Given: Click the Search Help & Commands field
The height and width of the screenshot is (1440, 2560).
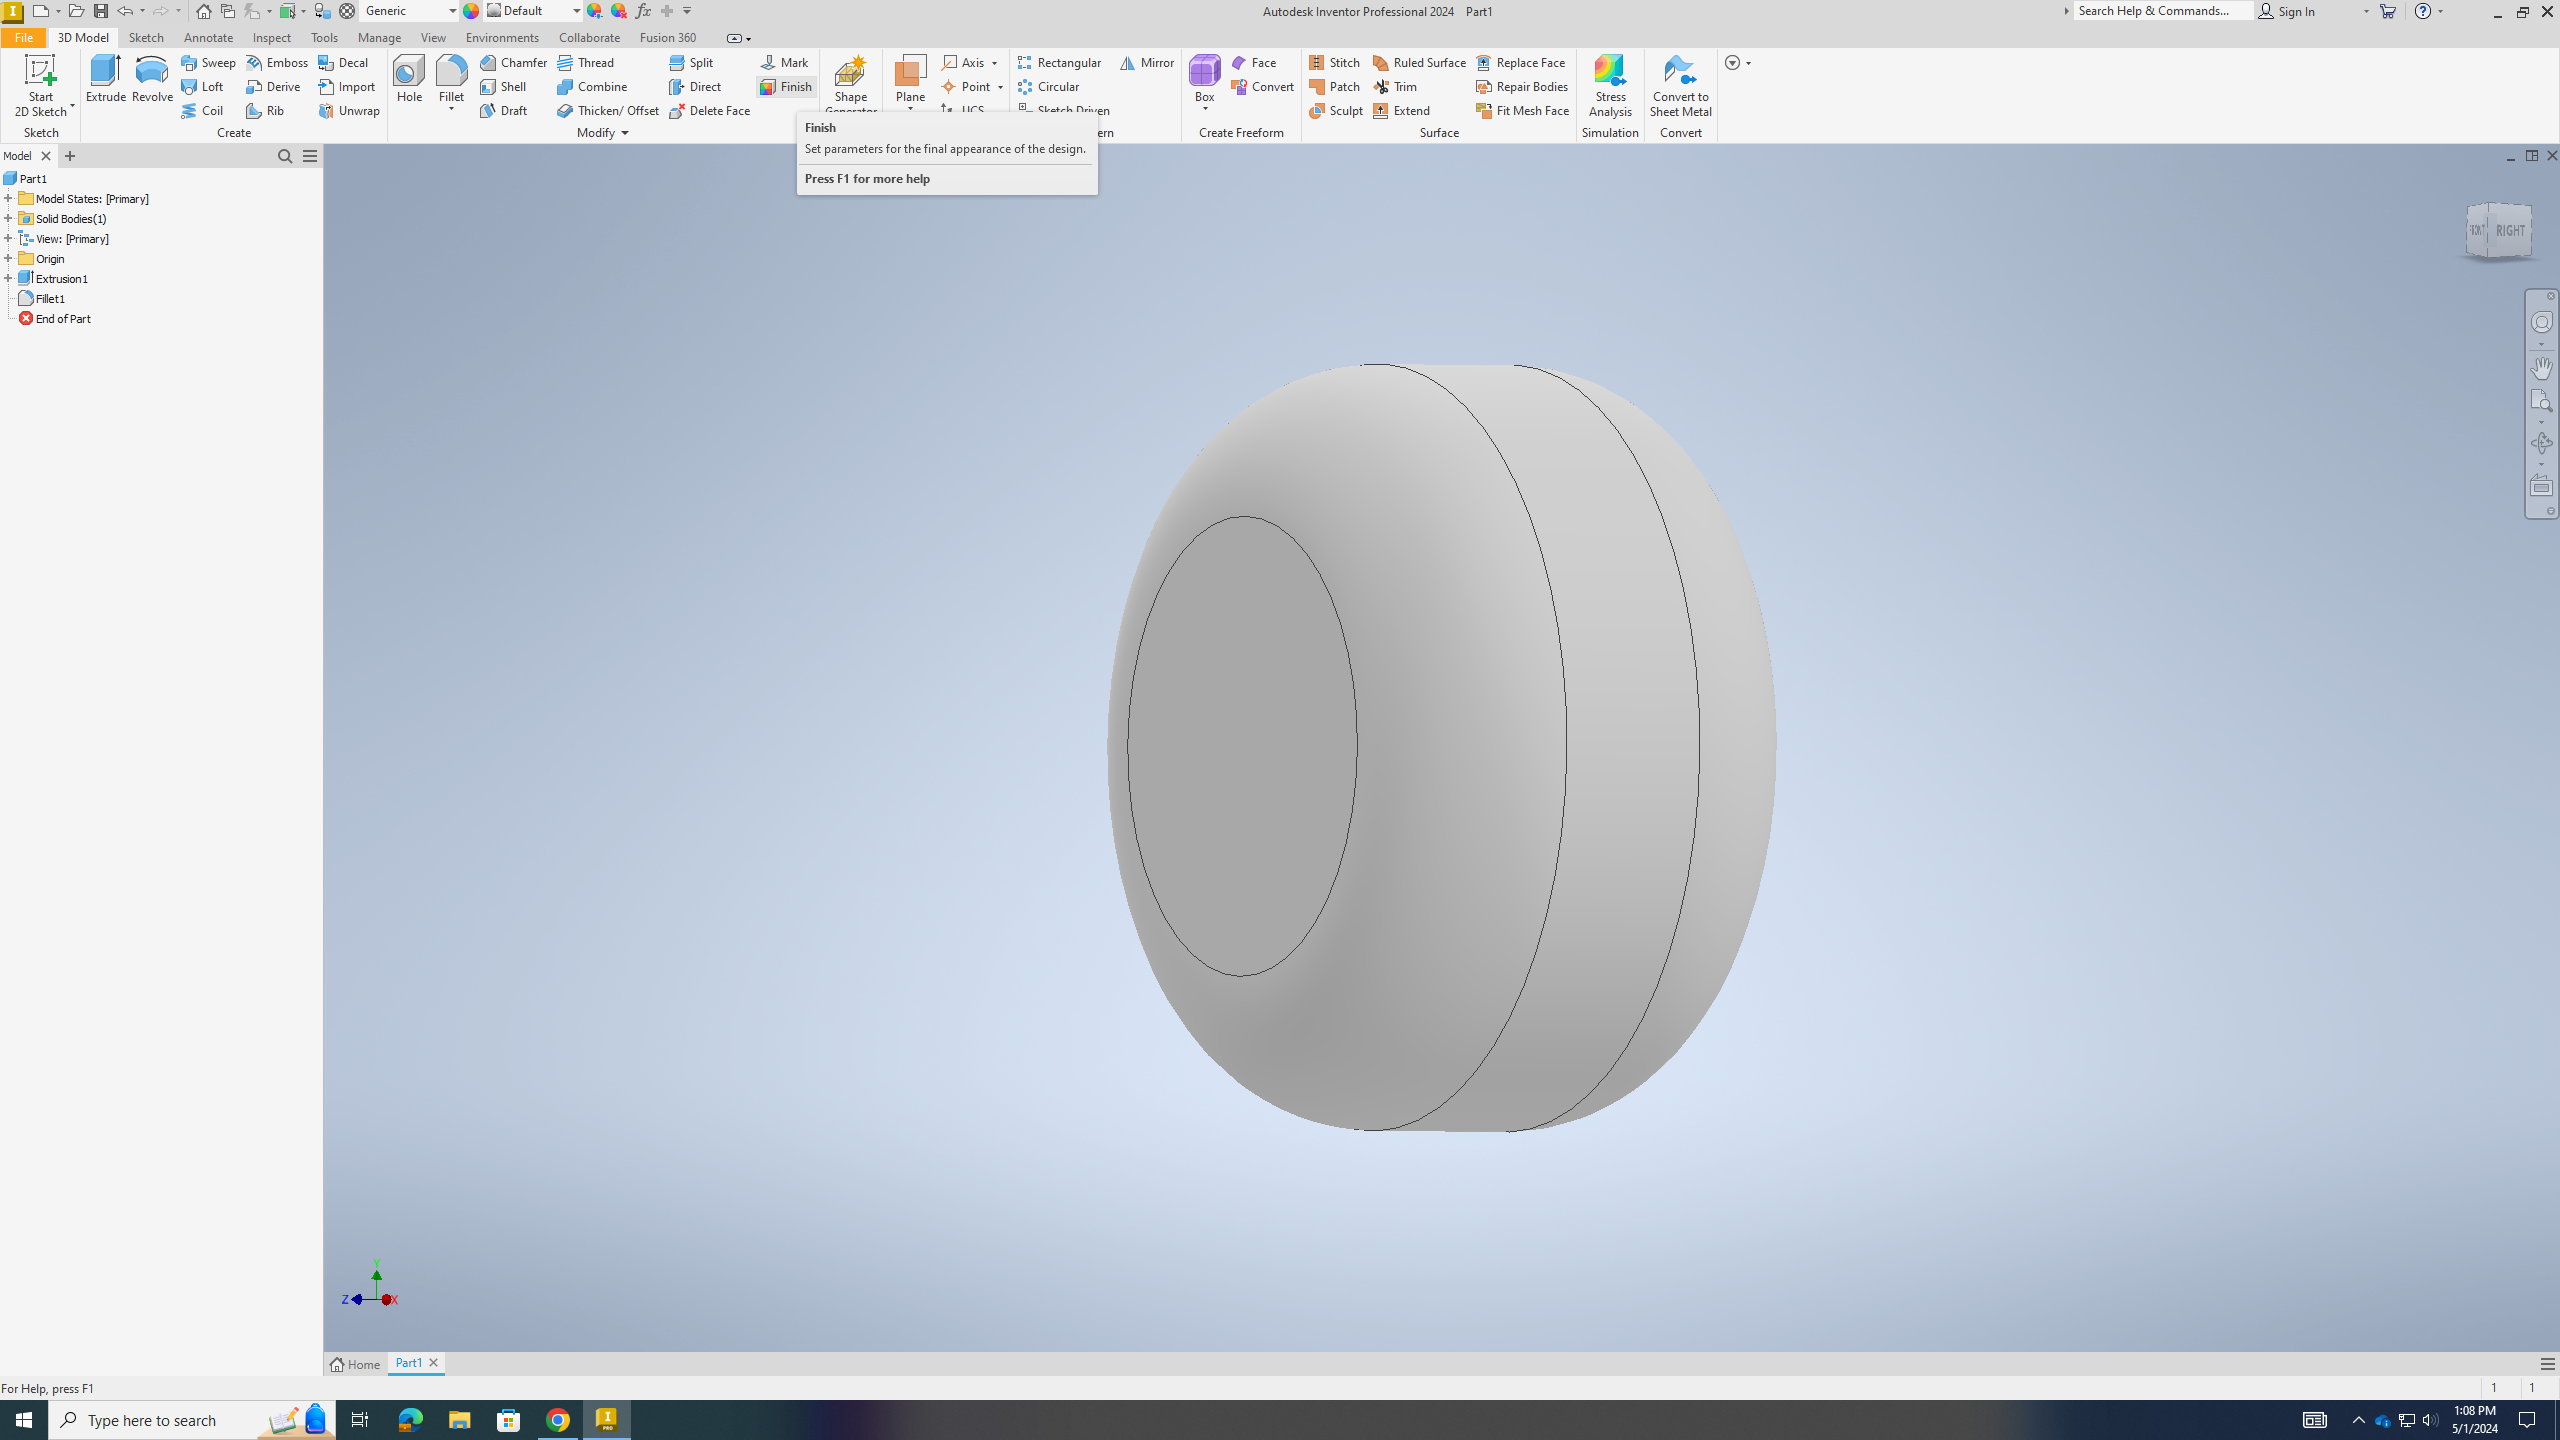Looking at the screenshot, I should coord(2163,11).
